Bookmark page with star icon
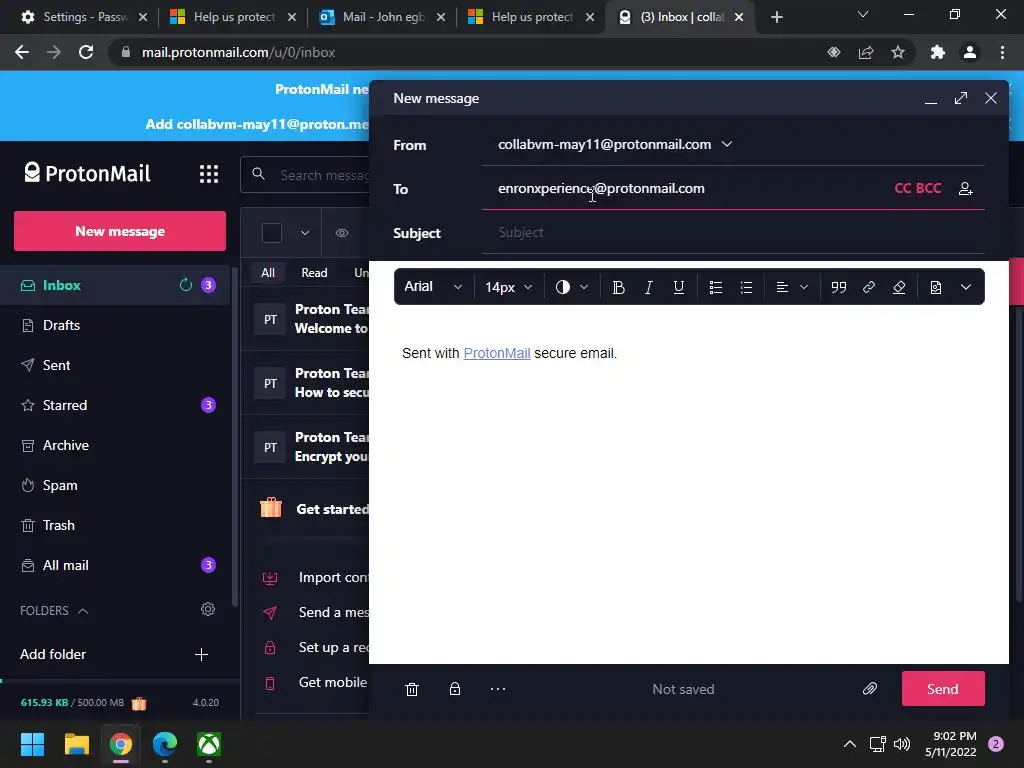The width and height of the screenshot is (1024, 768). pos(898,52)
